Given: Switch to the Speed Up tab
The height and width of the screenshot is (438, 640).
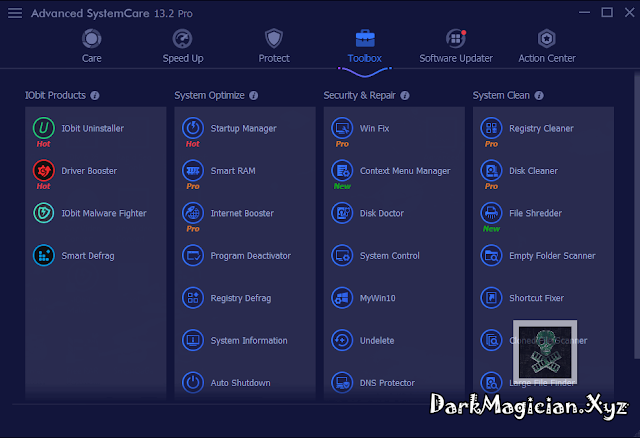Looking at the screenshot, I should [x=183, y=46].
